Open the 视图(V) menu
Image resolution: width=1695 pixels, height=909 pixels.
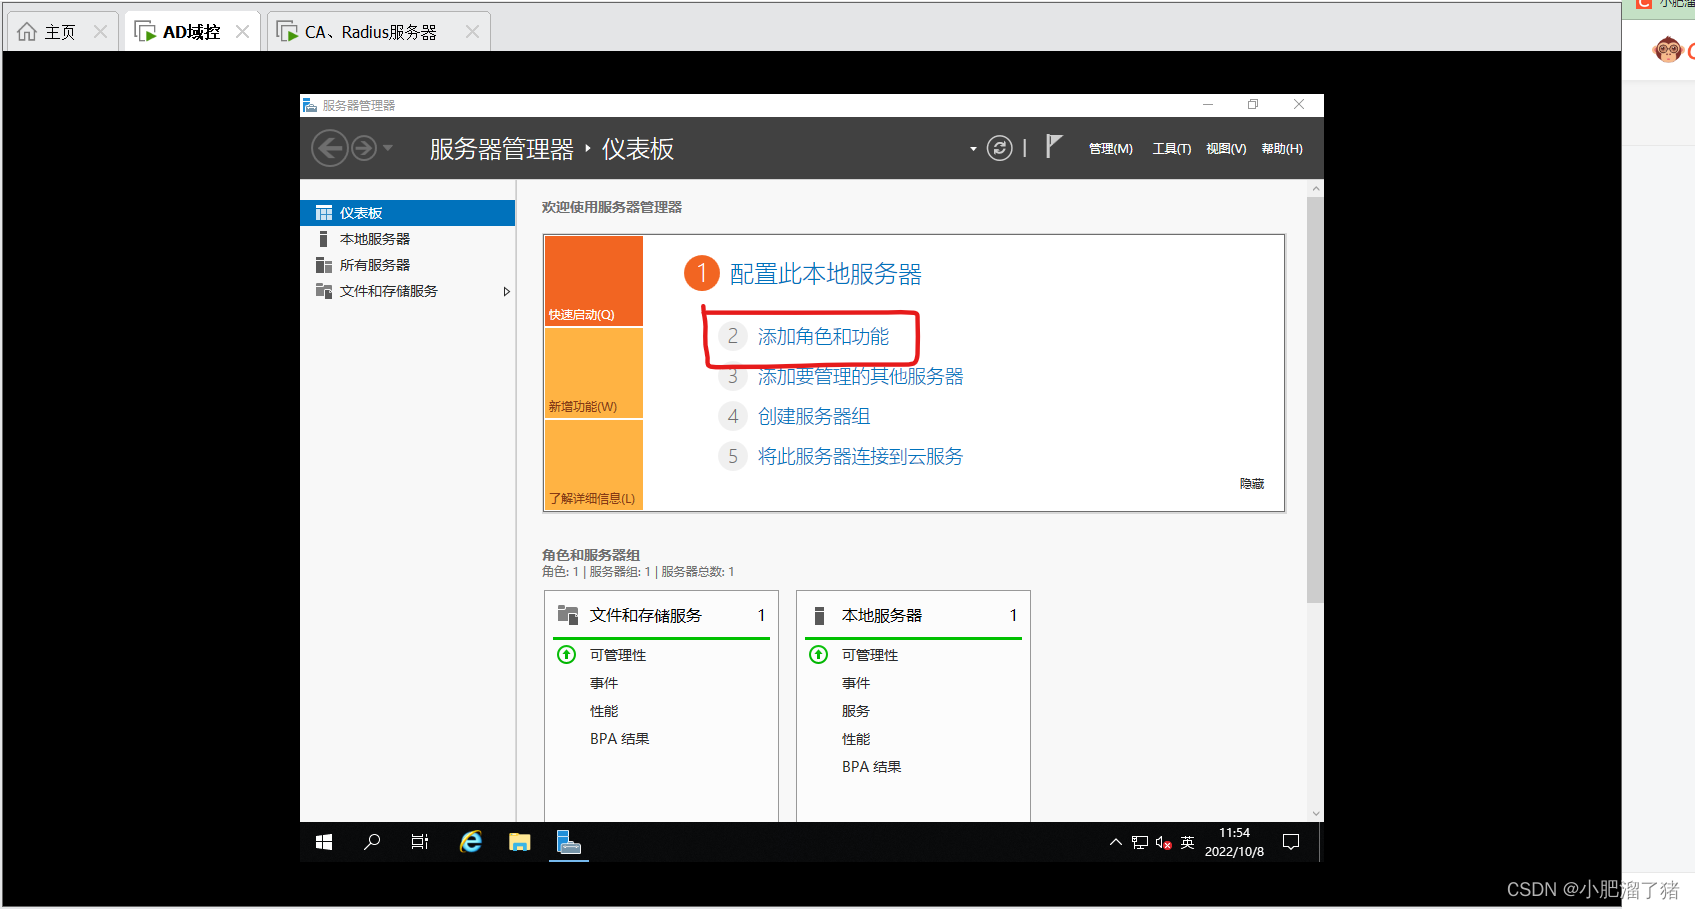(x=1226, y=149)
